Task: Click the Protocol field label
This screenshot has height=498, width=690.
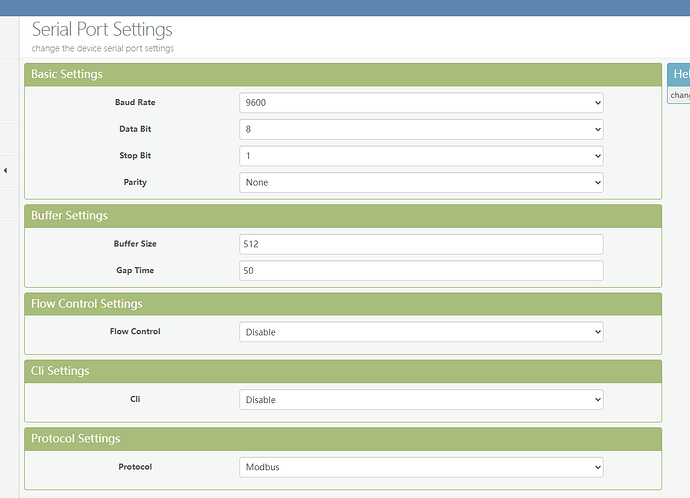Action: 135,467
